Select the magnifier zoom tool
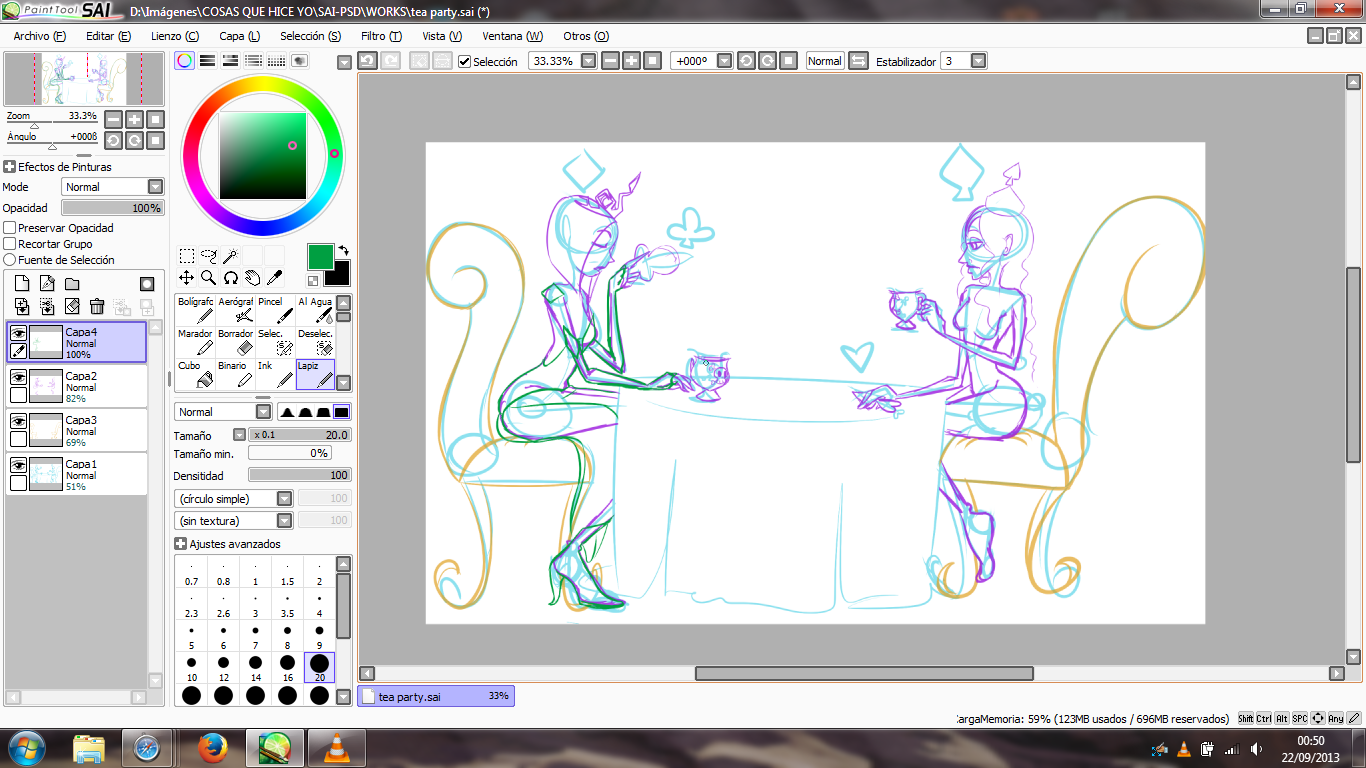This screenshot has height=768, width=1366. coord(209,278)
